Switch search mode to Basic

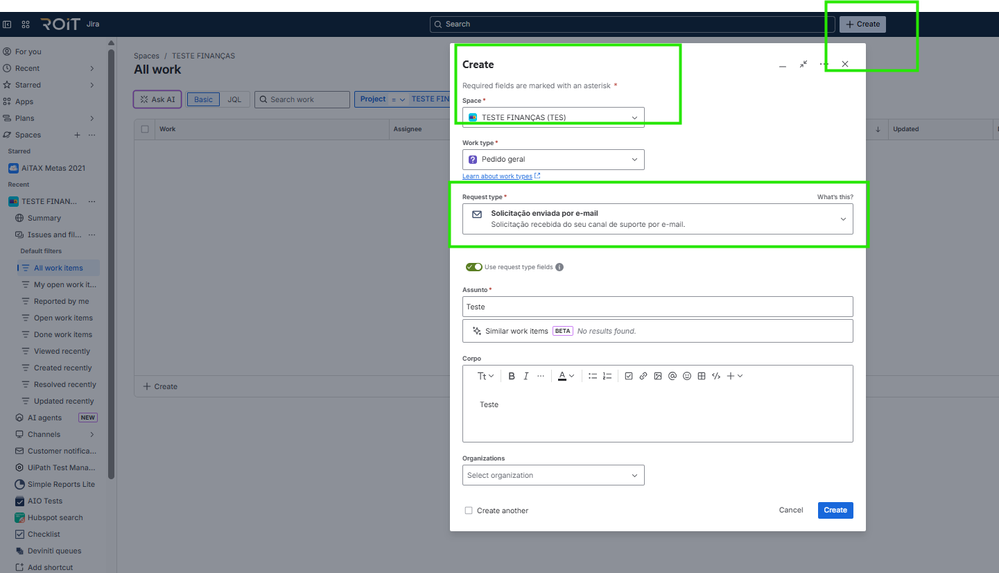(203, 99)
